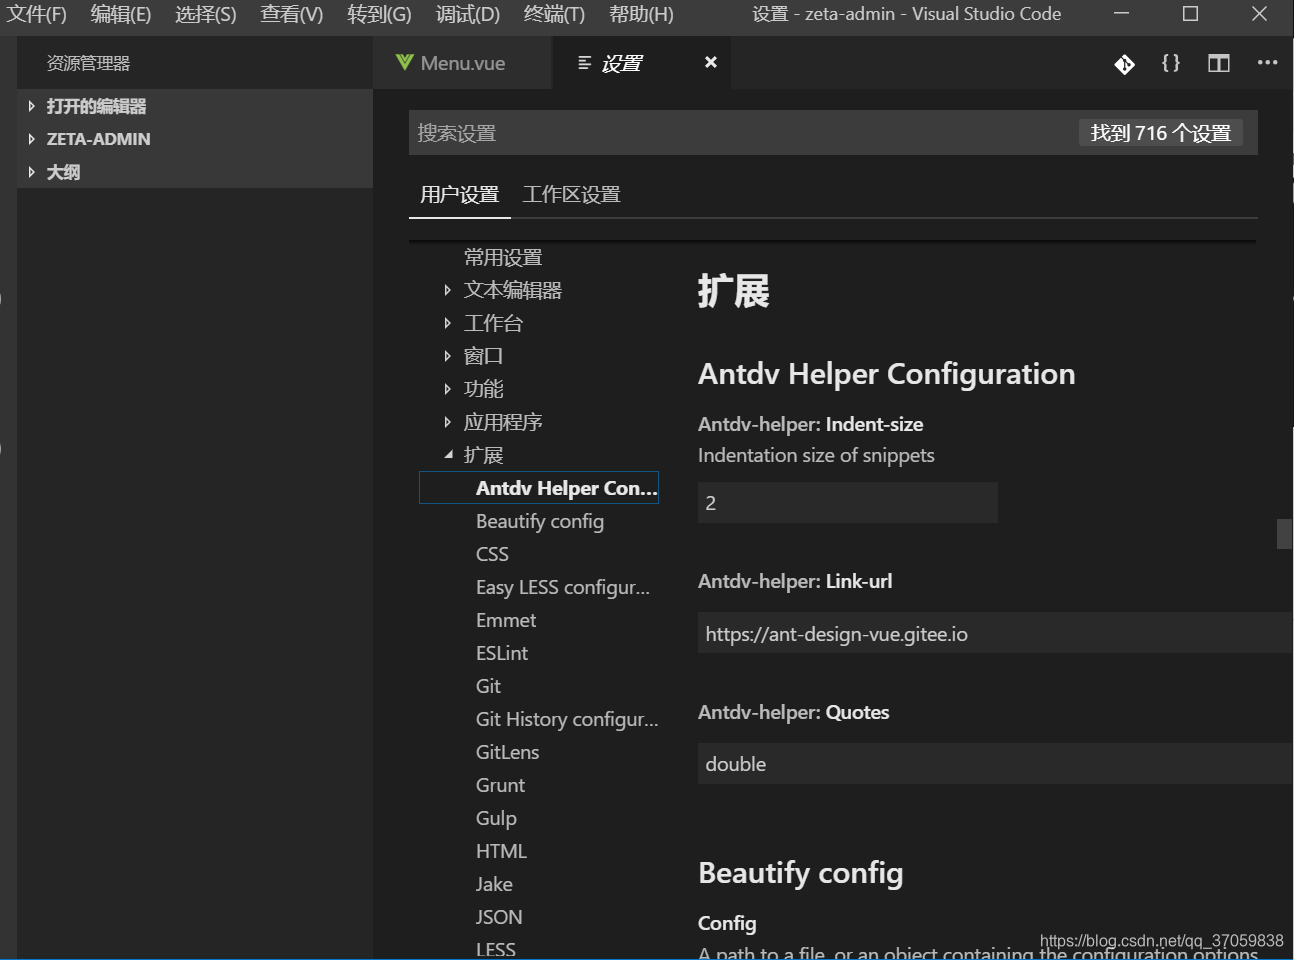Open the 文件(F) menu
Screen dimensions: 1294x960
(x=37, y=14)
